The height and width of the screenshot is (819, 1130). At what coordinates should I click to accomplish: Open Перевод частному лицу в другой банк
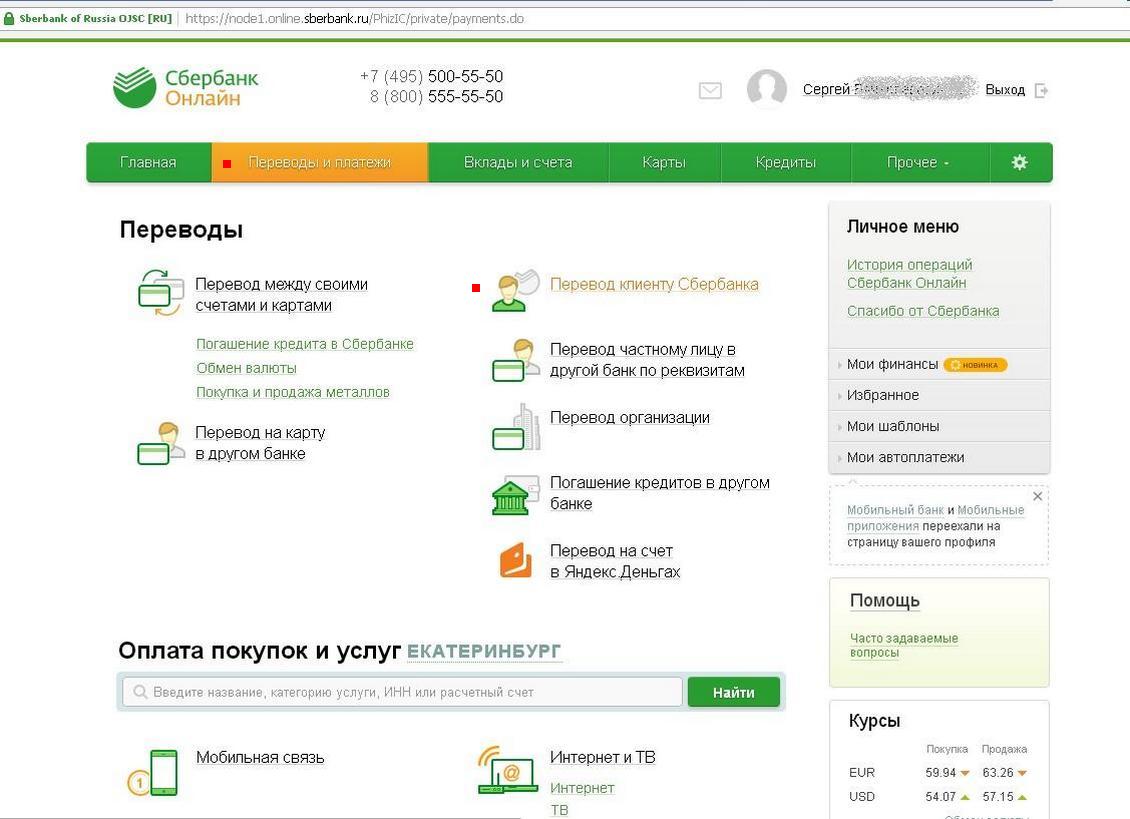(647, 359)
